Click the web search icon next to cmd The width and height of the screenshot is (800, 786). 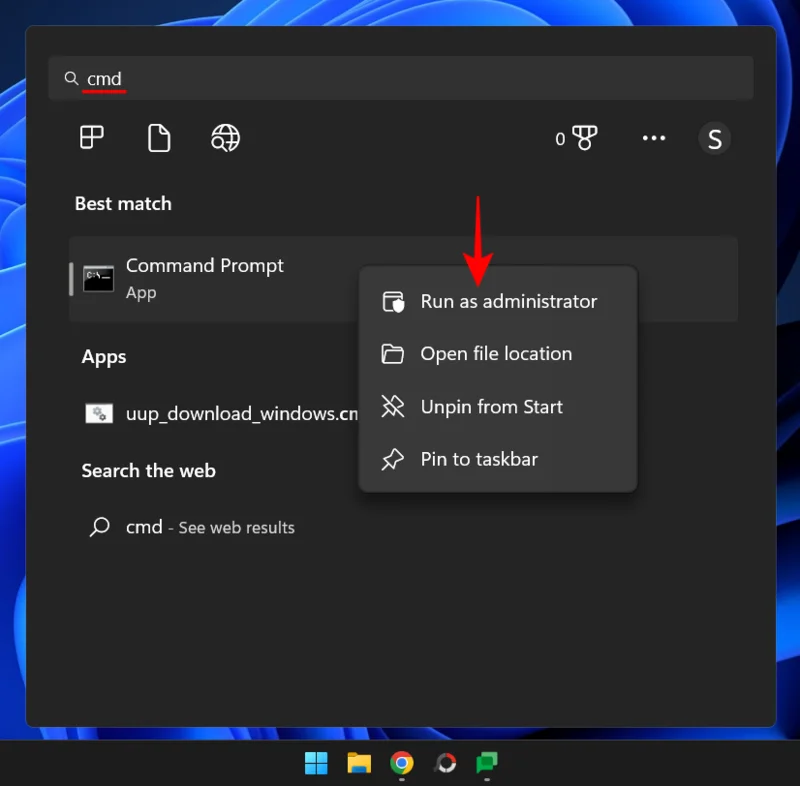click(100, 527)
